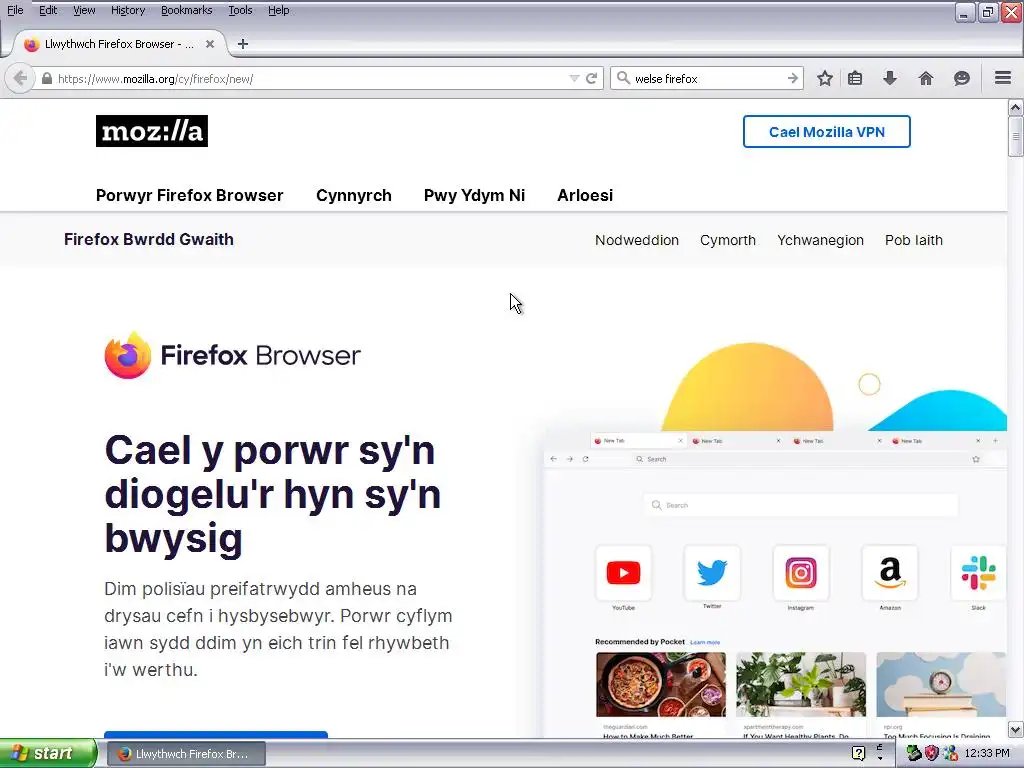1024x768 pixels.
Task: Click the help question mark tray icon
Action: pos(858,753)
